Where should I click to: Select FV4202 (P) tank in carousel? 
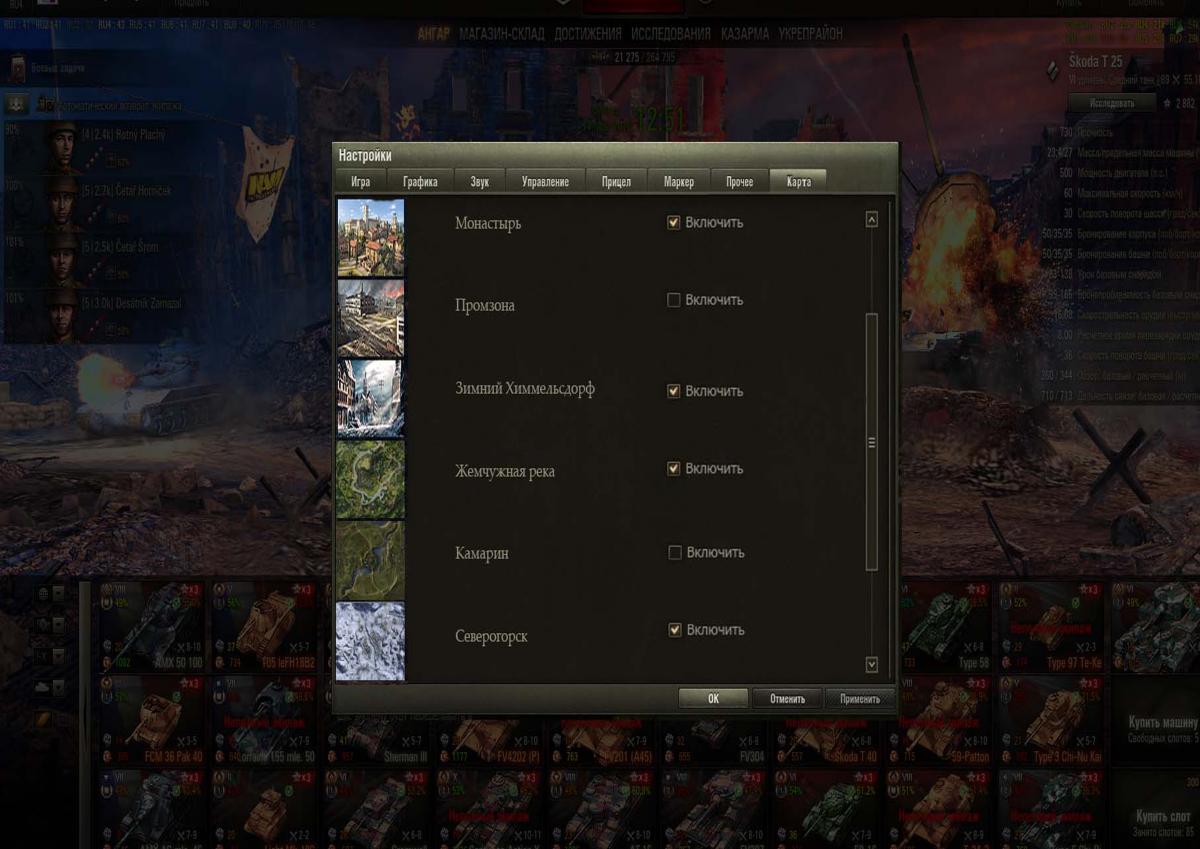point(489,739)
